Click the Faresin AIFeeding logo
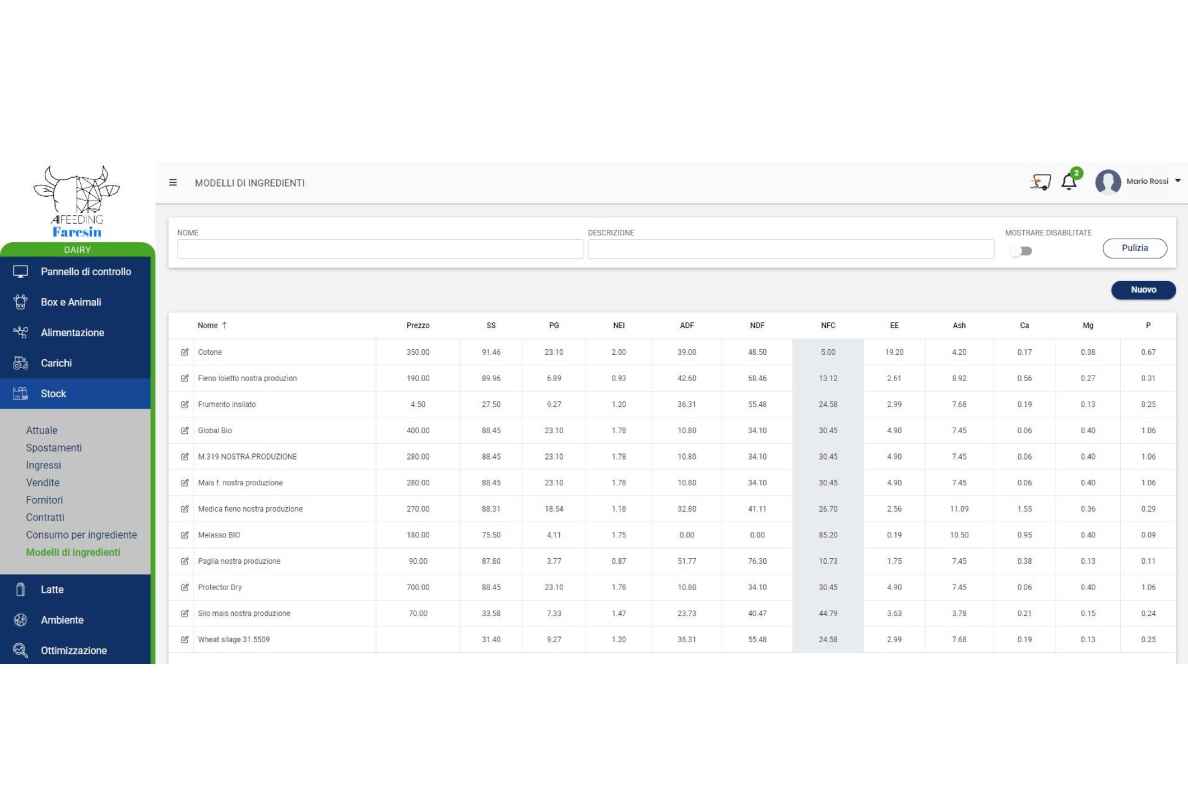 (x=77, y=202)
